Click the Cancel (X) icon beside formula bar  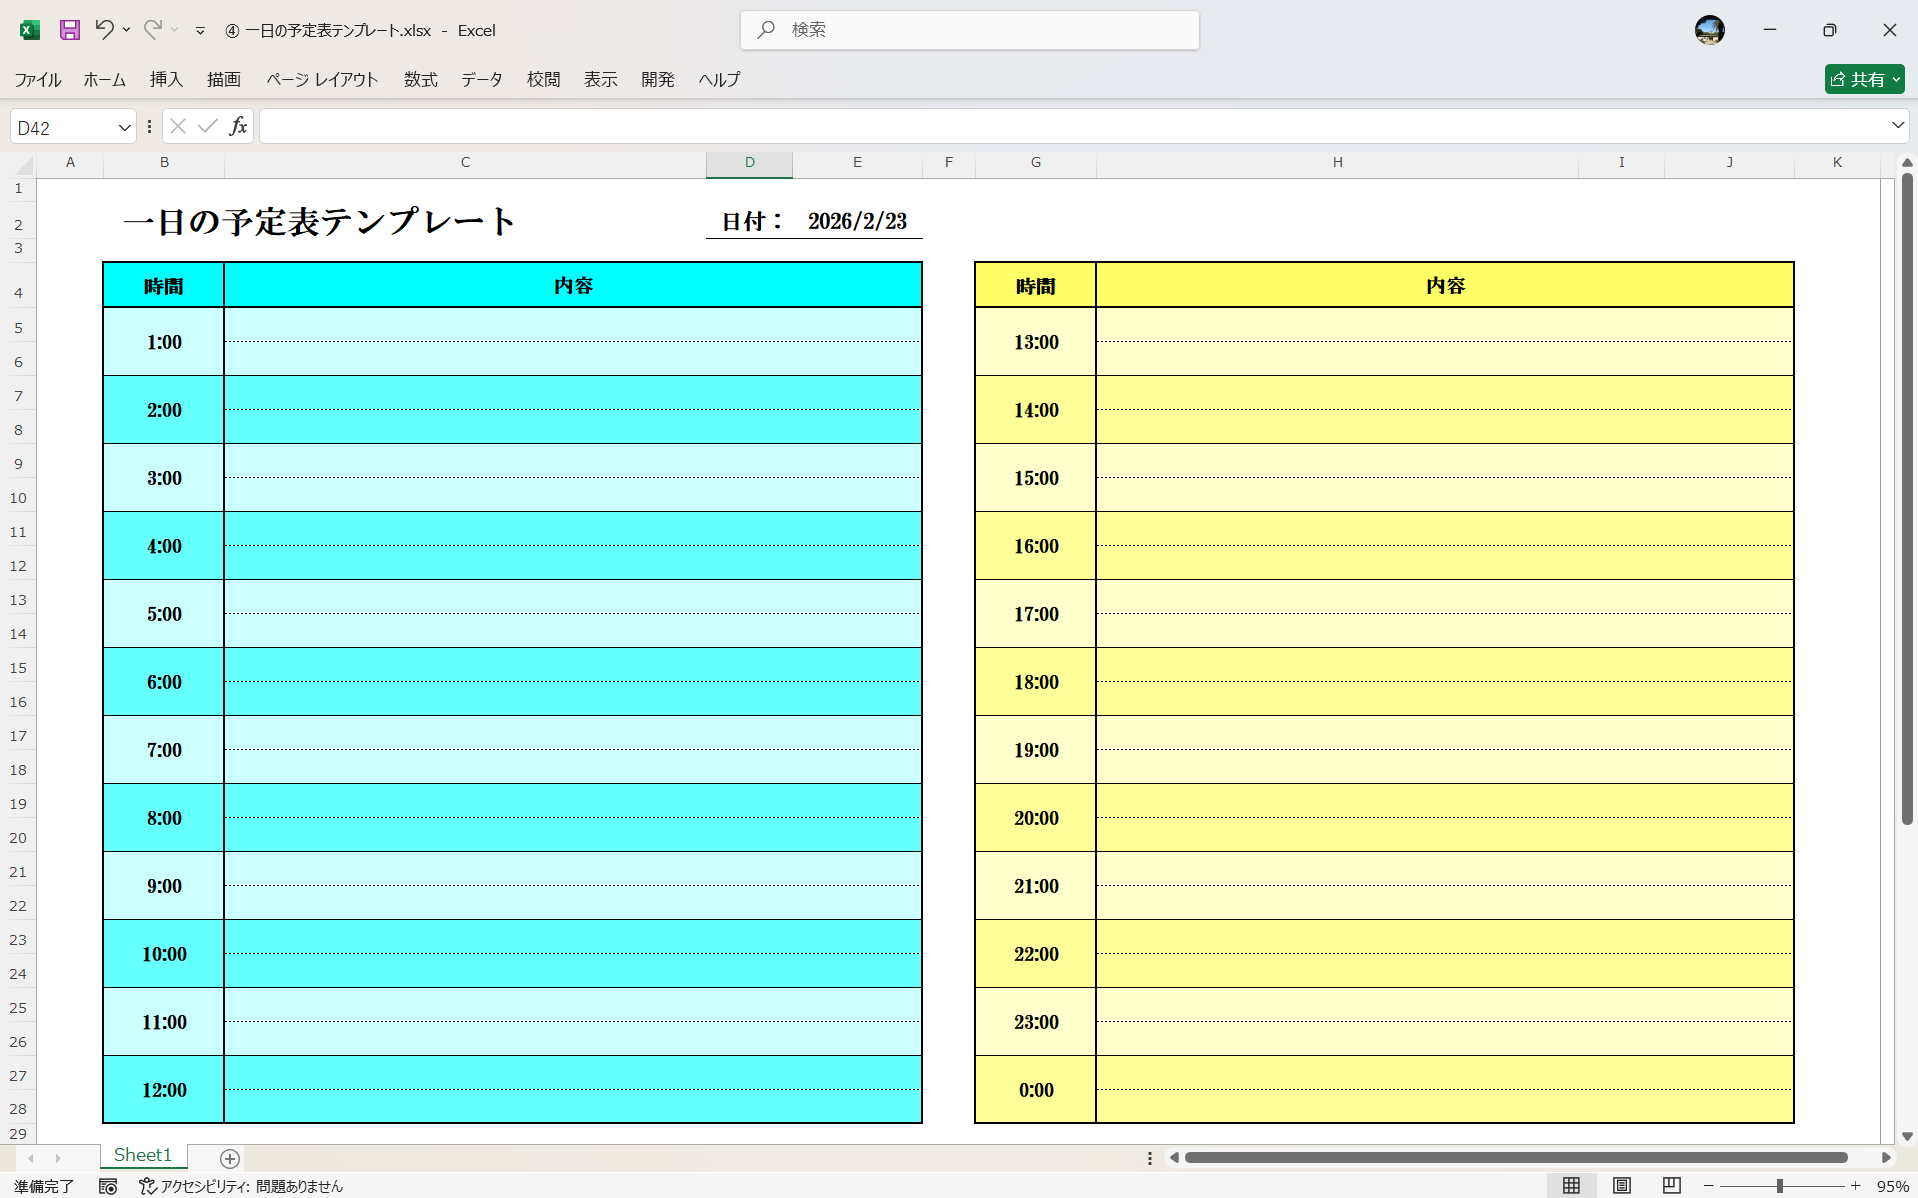click(x=177, y=126)
